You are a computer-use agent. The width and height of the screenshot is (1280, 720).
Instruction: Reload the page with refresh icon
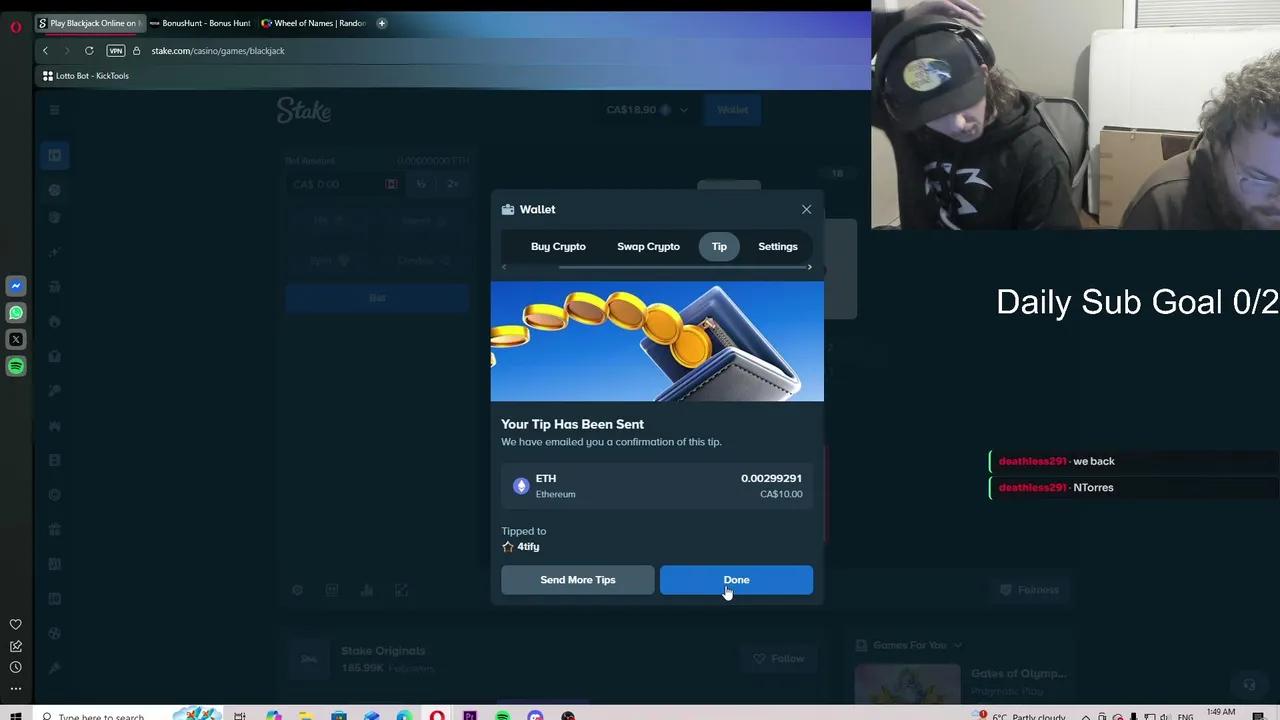(89, 51)
